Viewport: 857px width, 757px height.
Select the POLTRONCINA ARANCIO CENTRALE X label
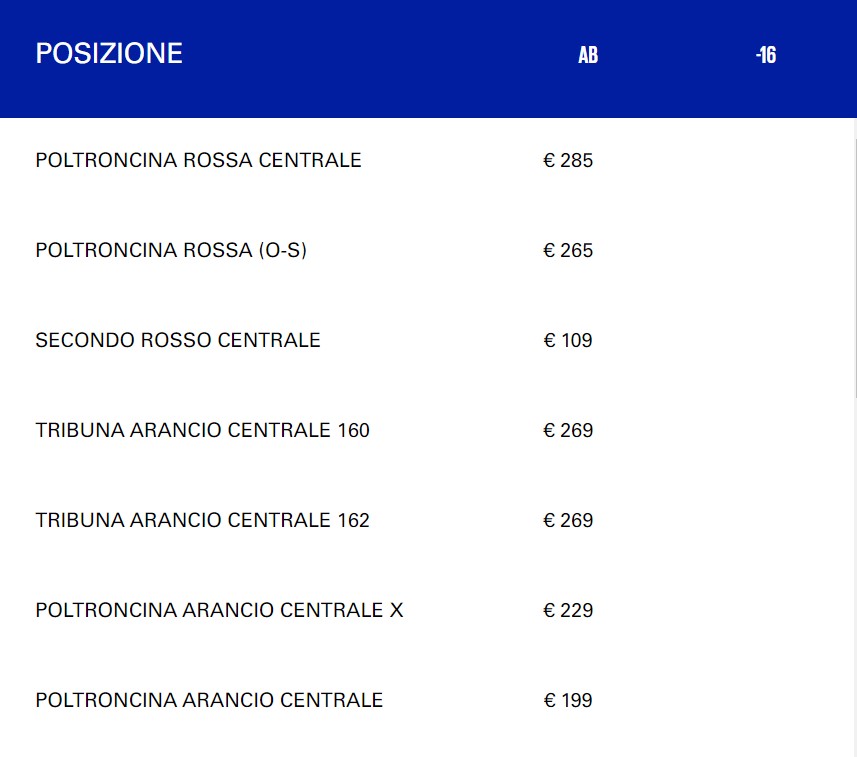click(x=219, y=610)
